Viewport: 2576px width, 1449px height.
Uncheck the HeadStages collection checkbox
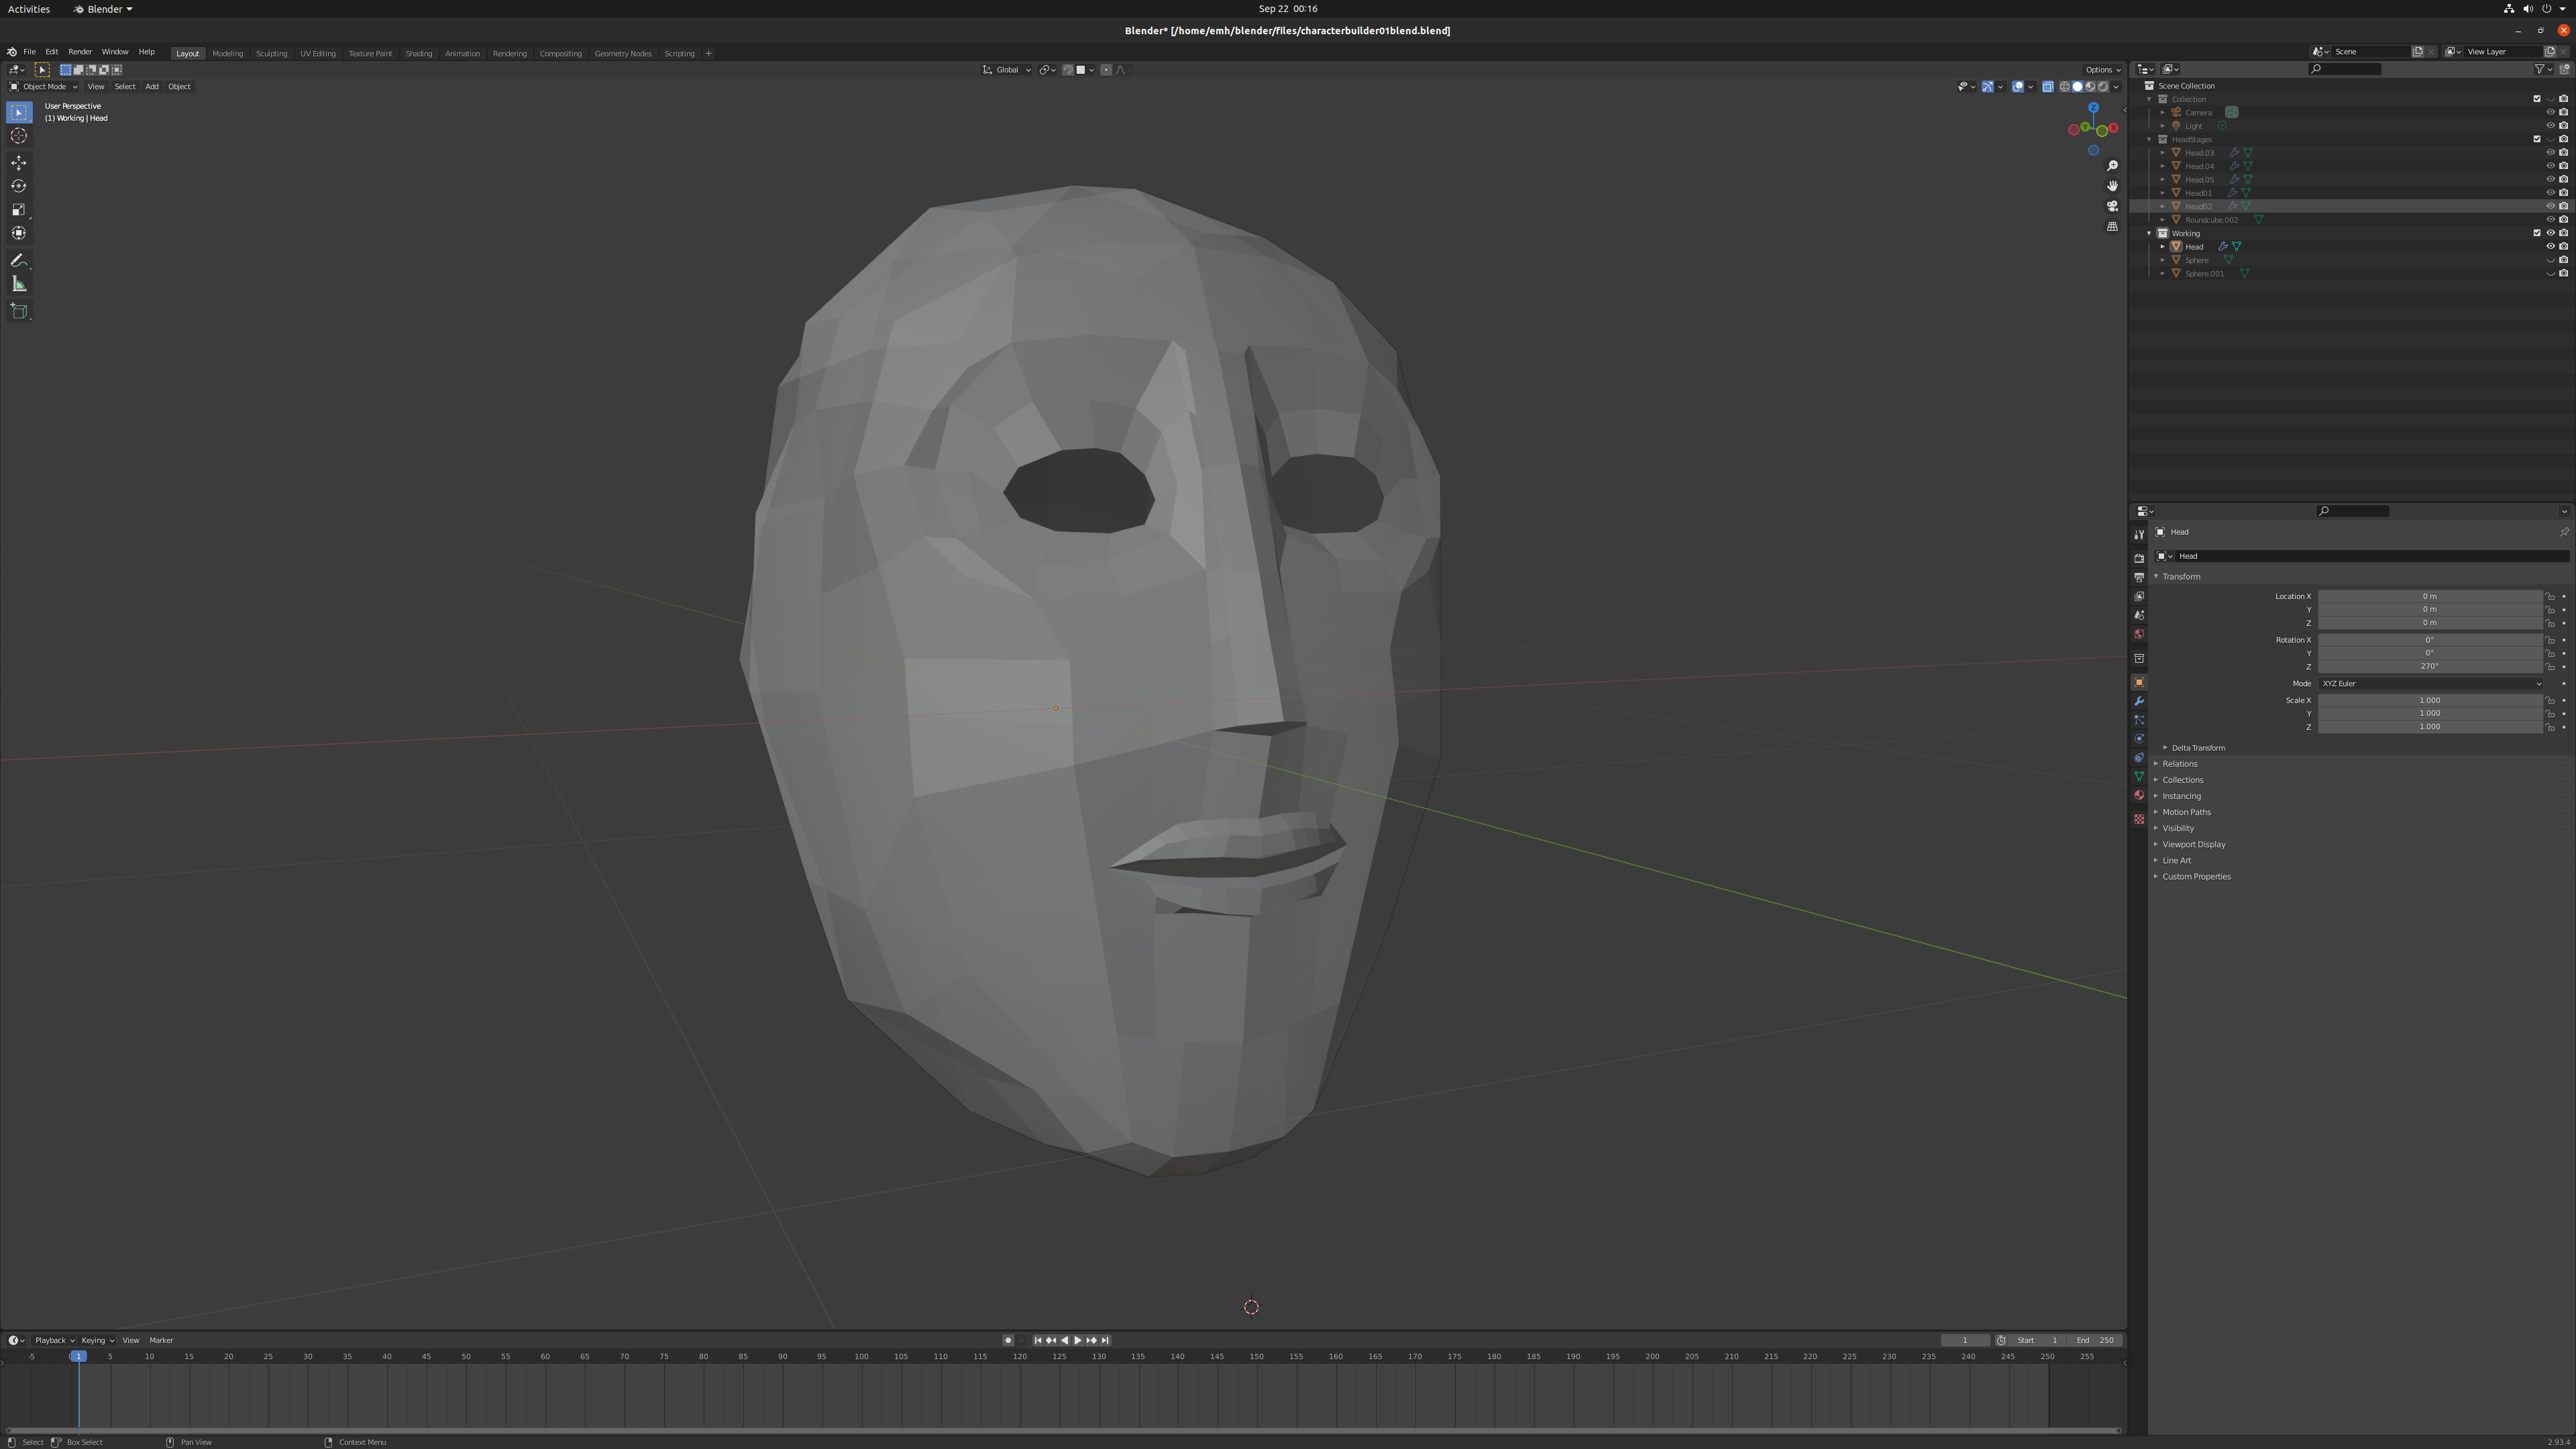(2536, 139)
